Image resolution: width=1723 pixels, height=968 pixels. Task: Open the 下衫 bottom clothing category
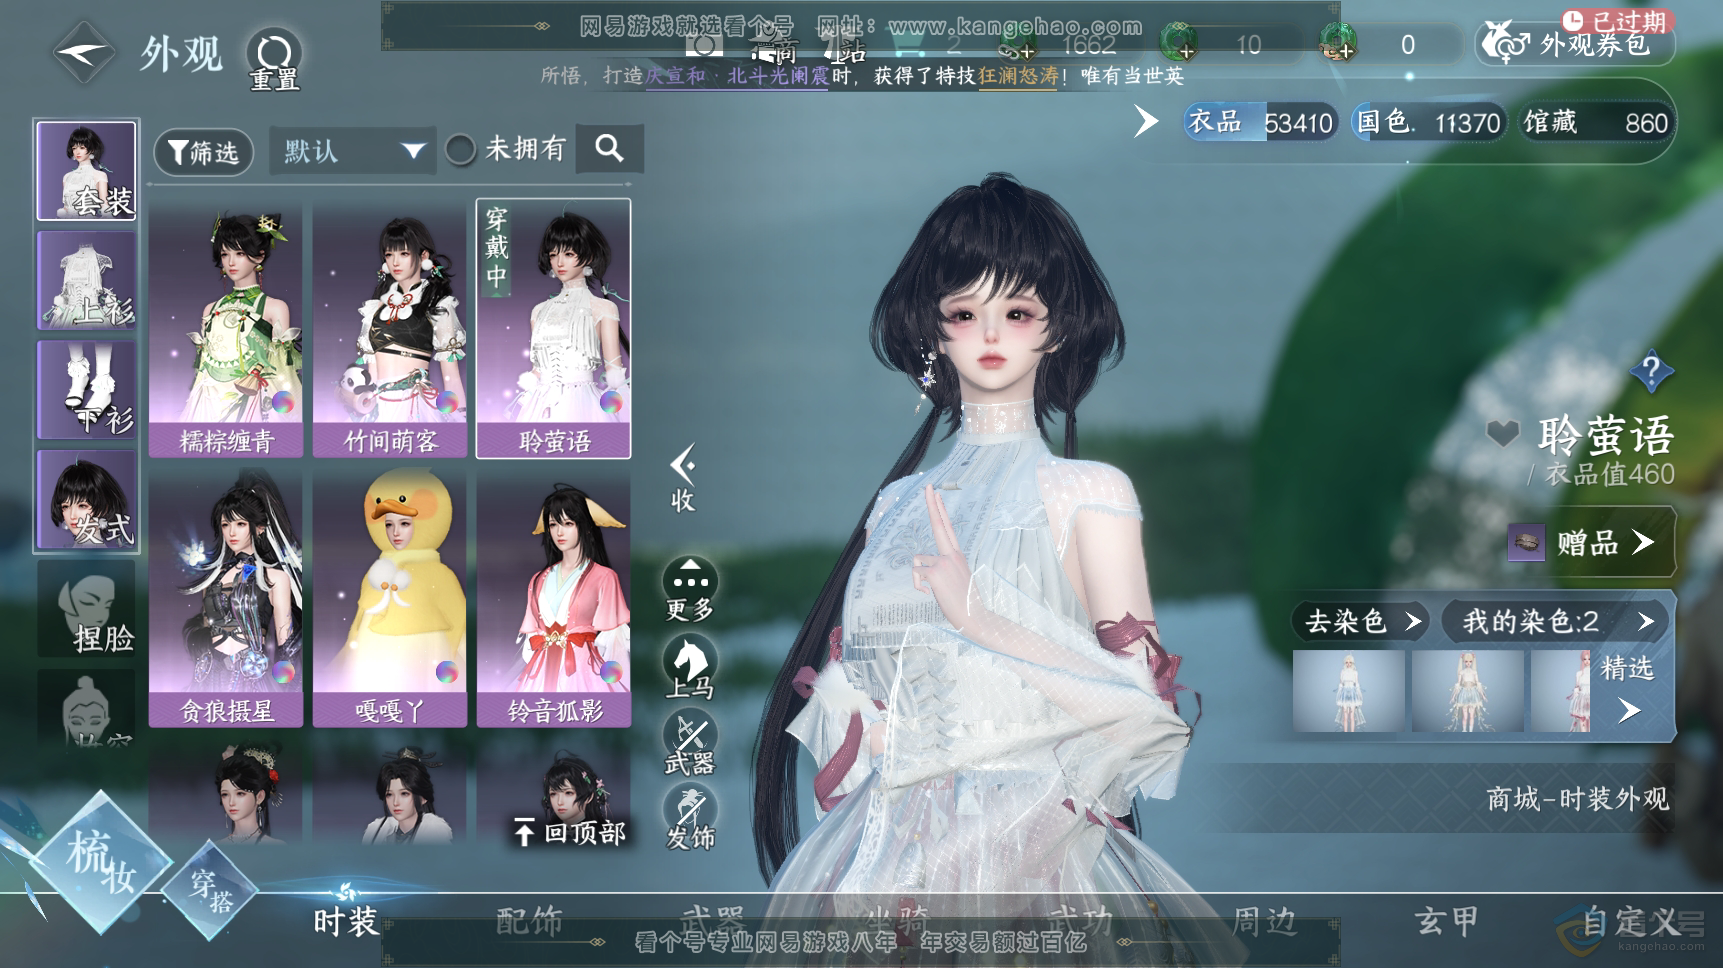87,389
